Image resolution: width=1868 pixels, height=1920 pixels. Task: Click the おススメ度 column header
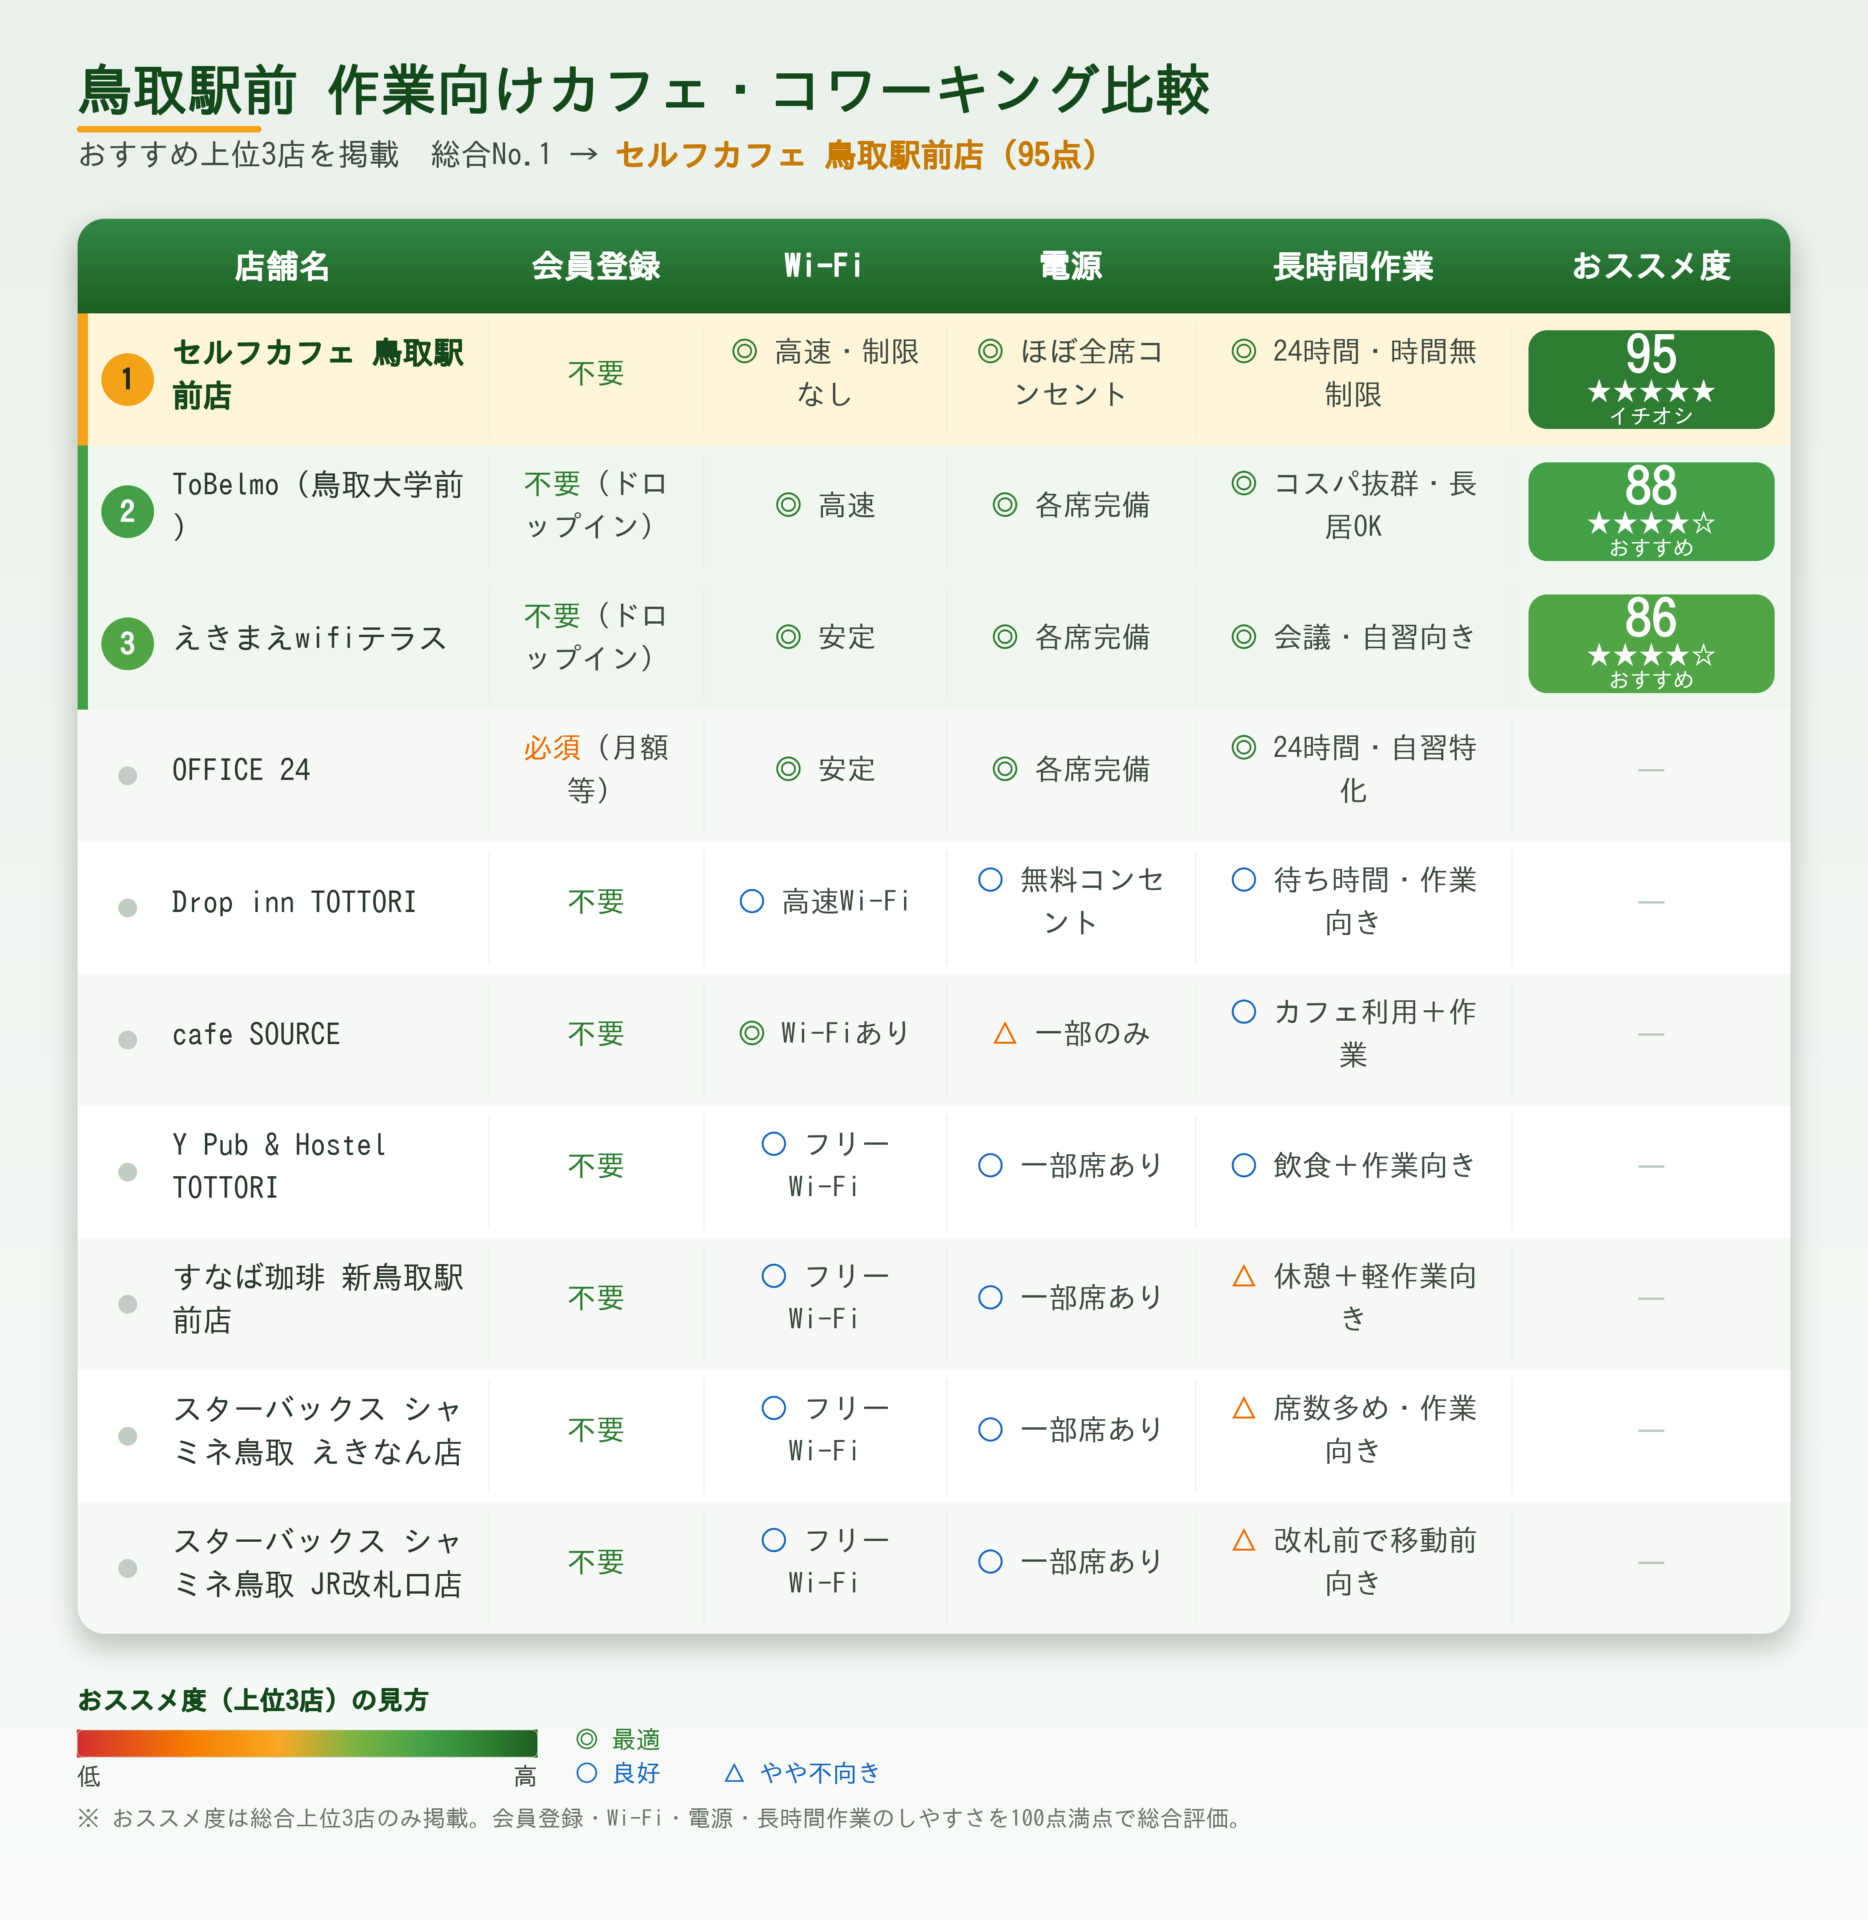[x=1651, y=266]
